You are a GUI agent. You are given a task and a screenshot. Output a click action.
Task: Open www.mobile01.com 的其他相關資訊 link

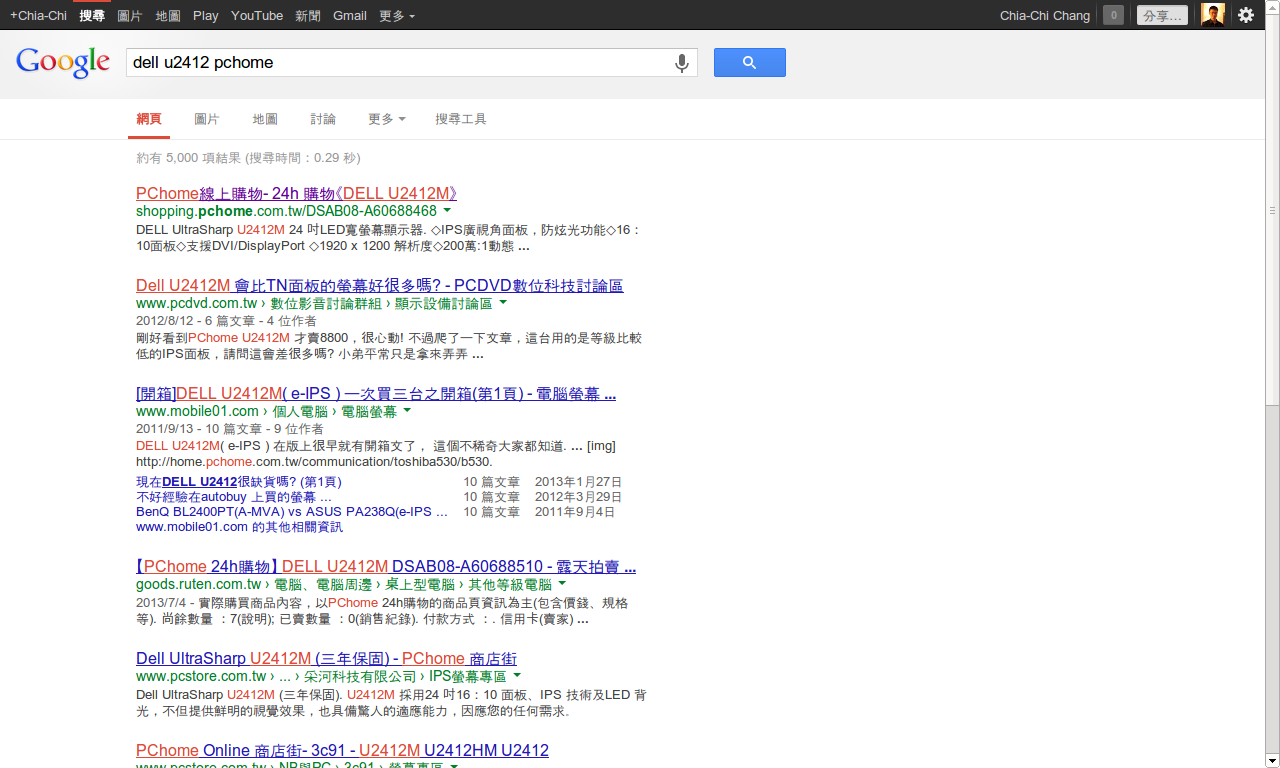[239, 527]
